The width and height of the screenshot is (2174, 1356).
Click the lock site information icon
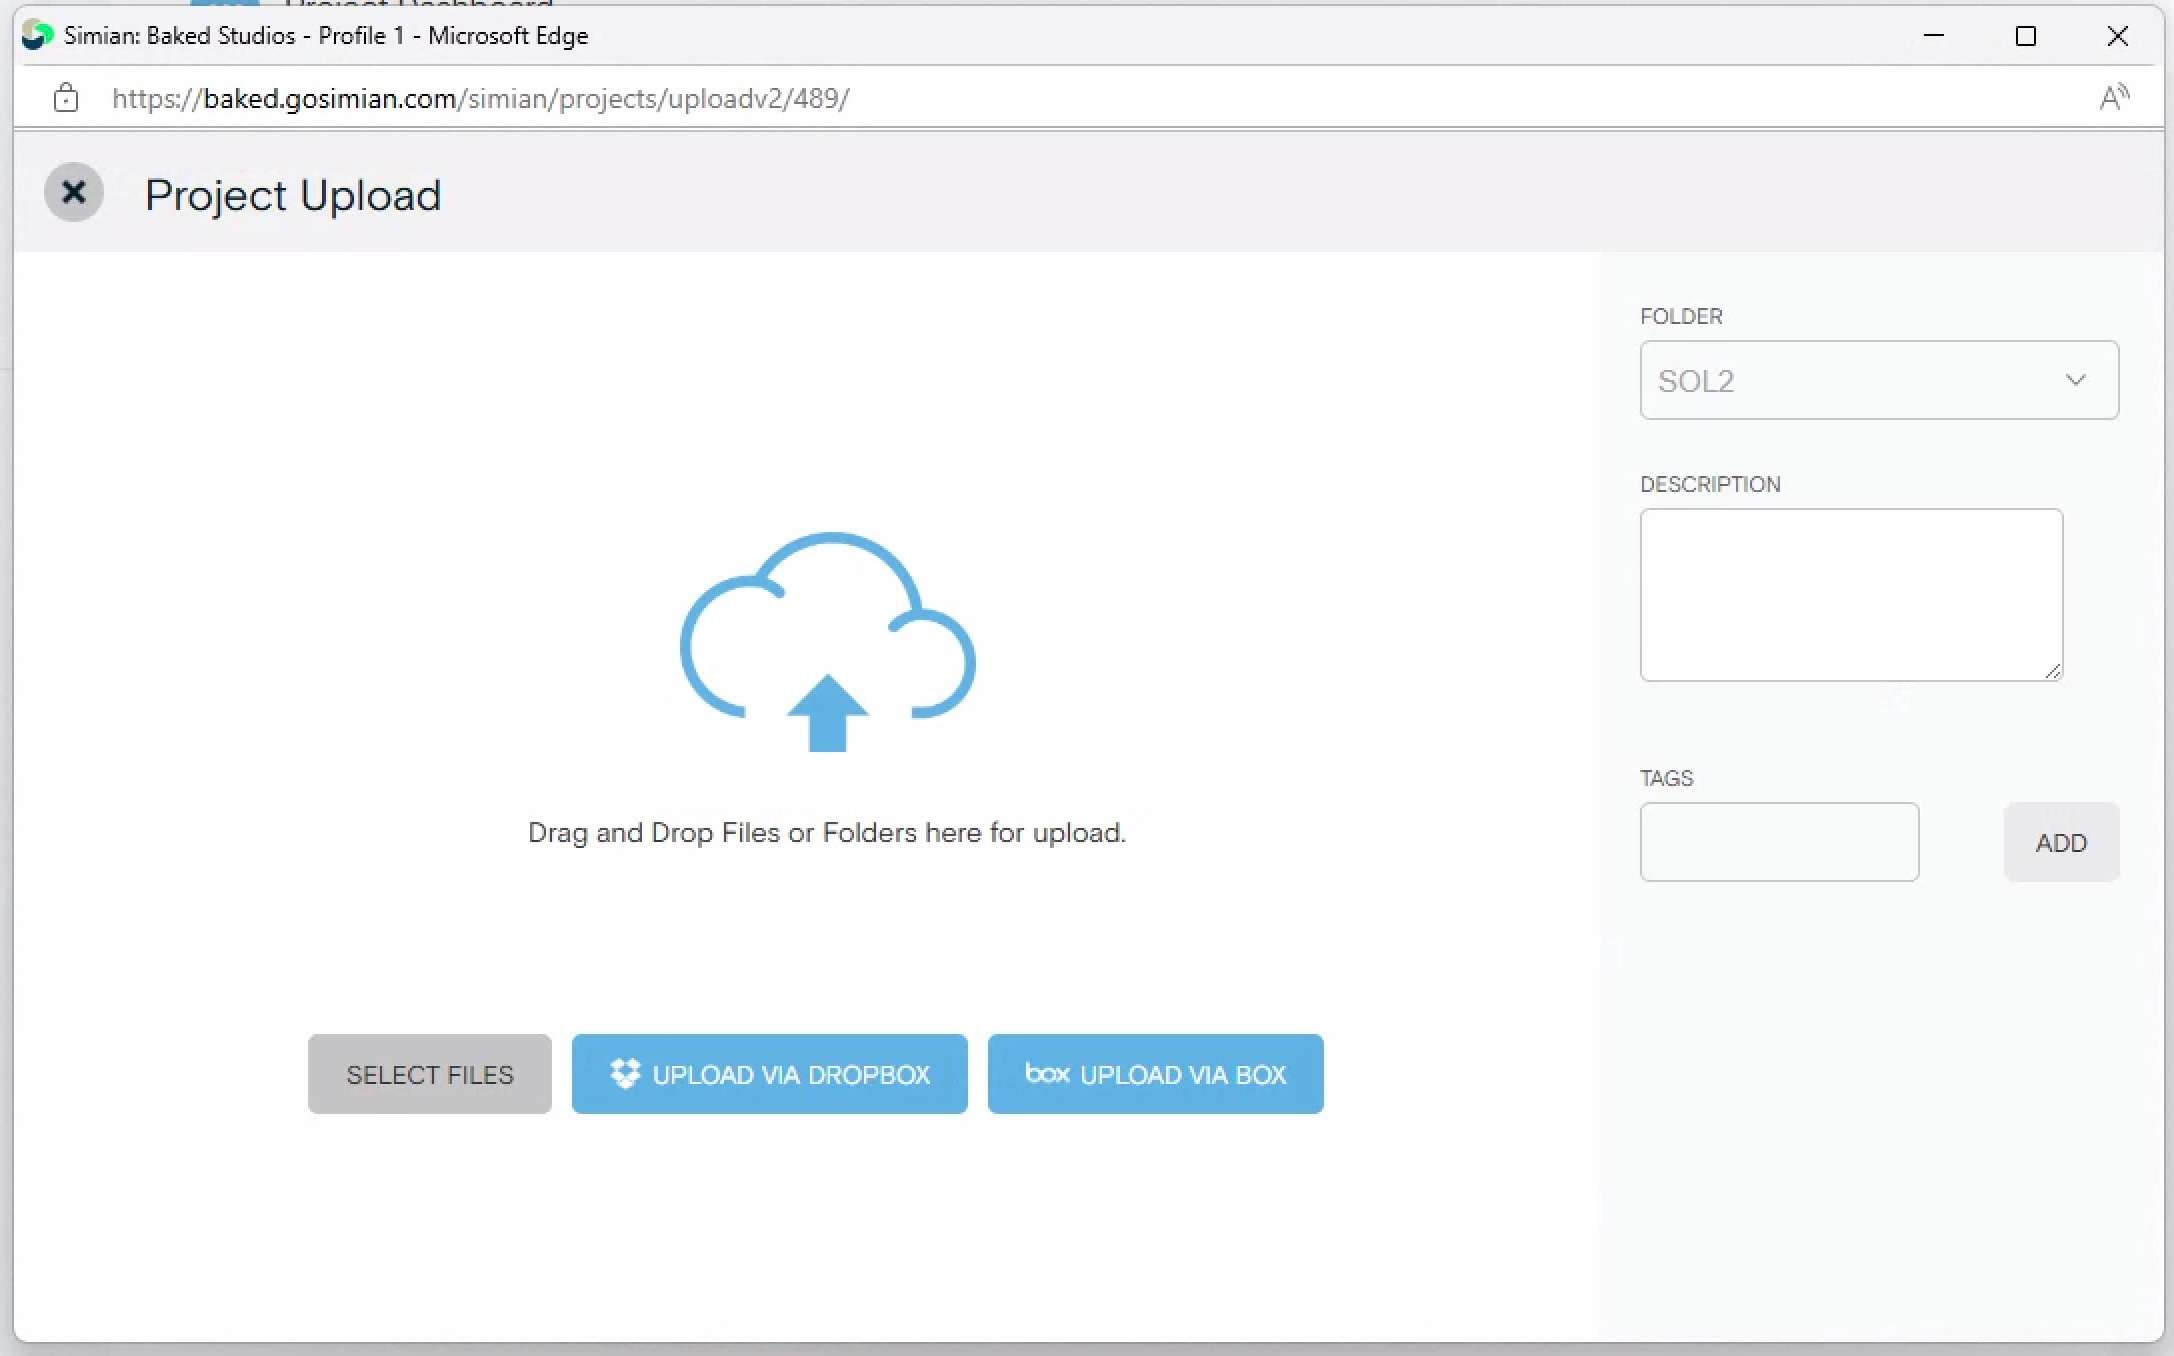66,98
